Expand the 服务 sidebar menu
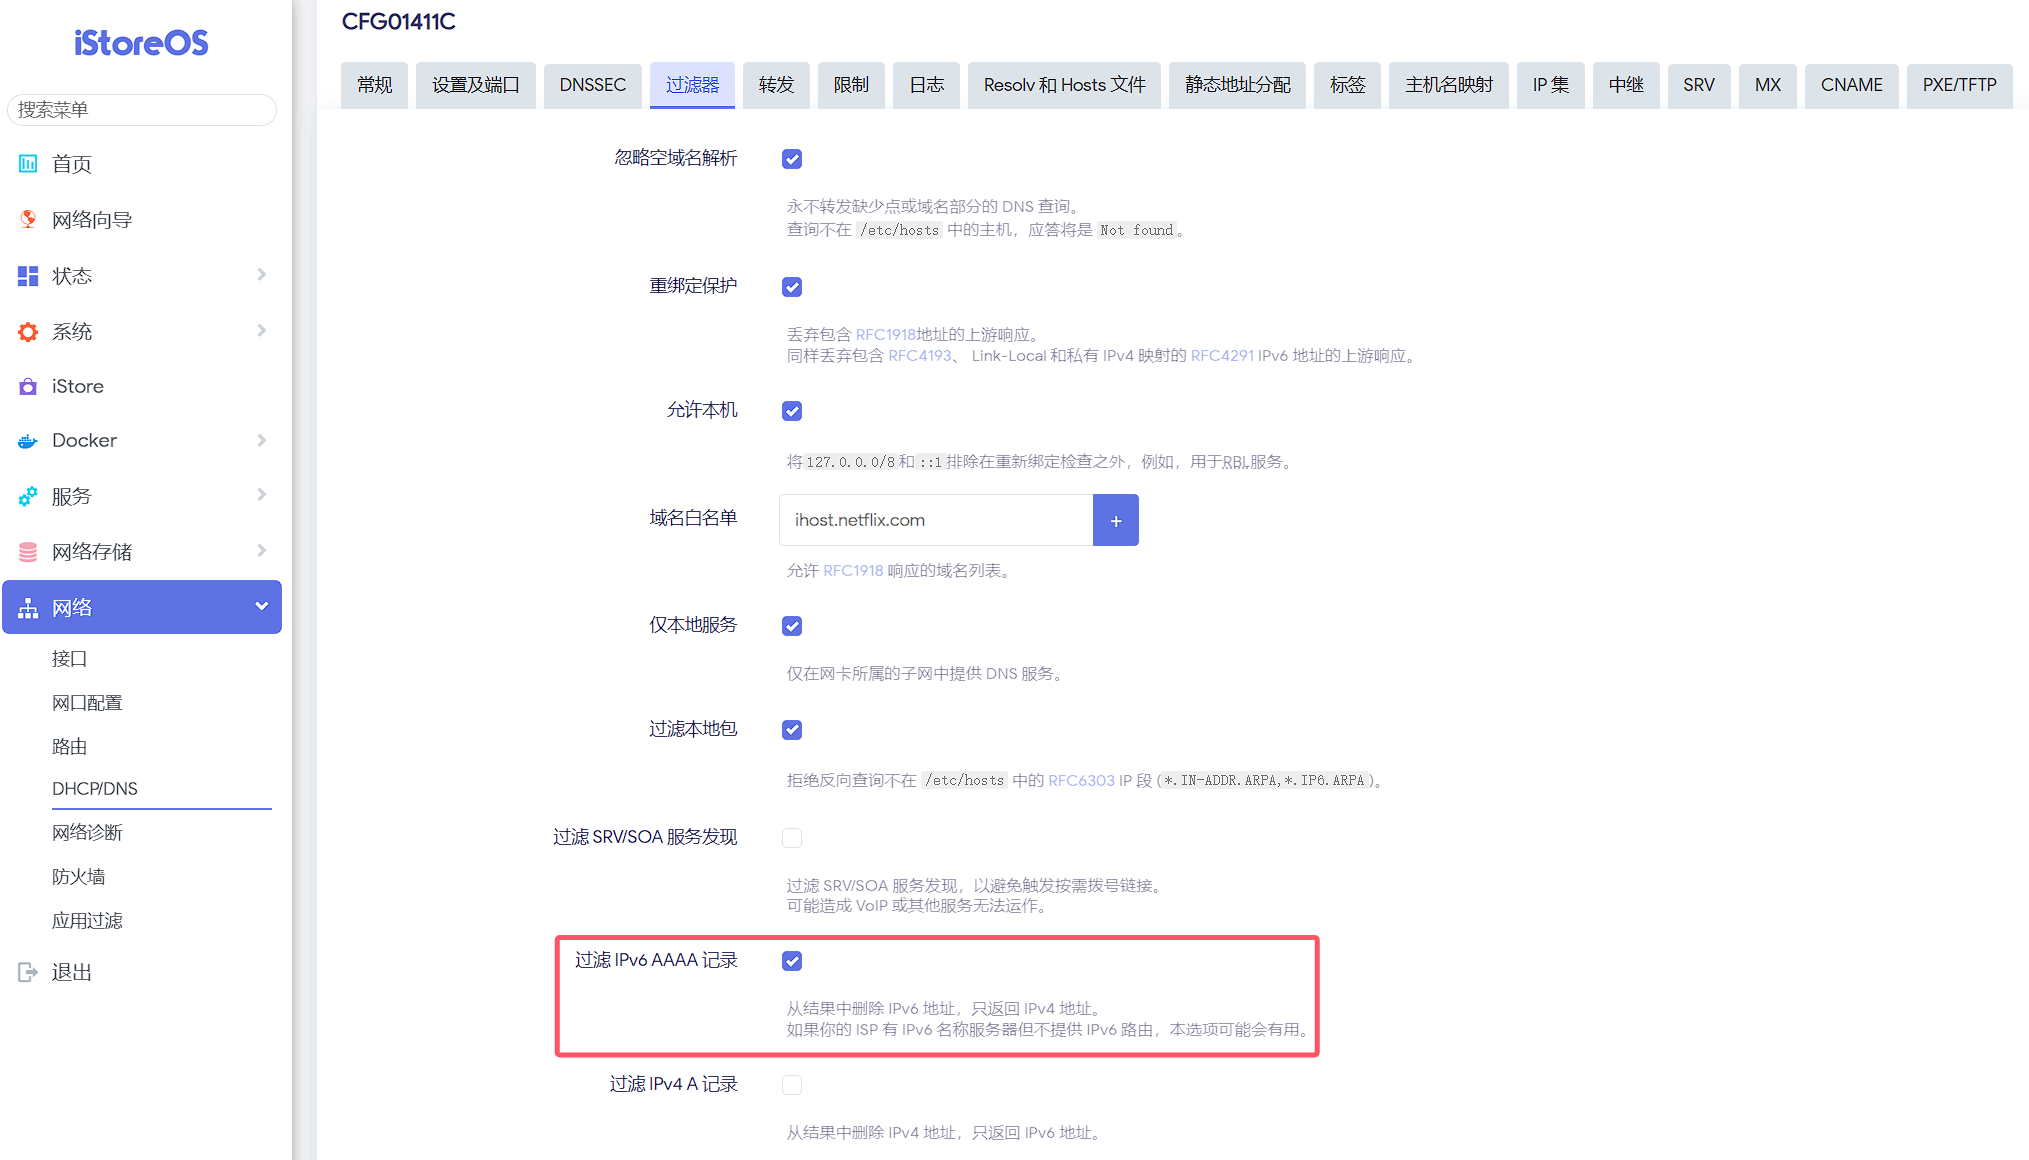The width and height of the screenshot is (2029, 1160). 141,495
